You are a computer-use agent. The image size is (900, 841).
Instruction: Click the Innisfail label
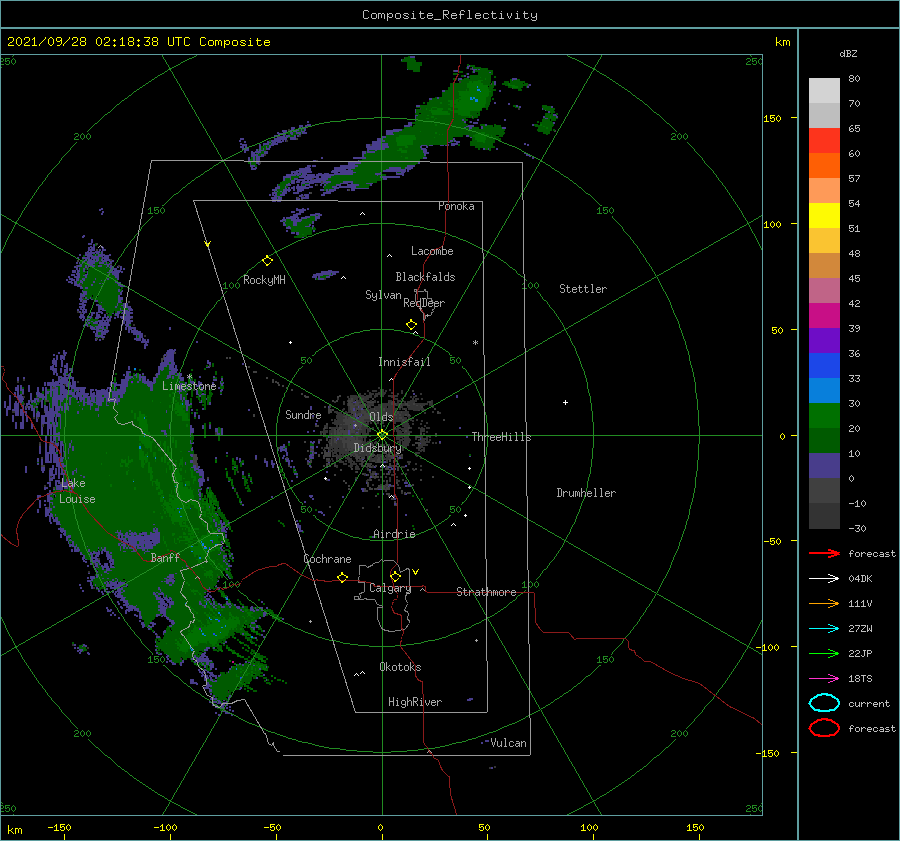[404, 362]
